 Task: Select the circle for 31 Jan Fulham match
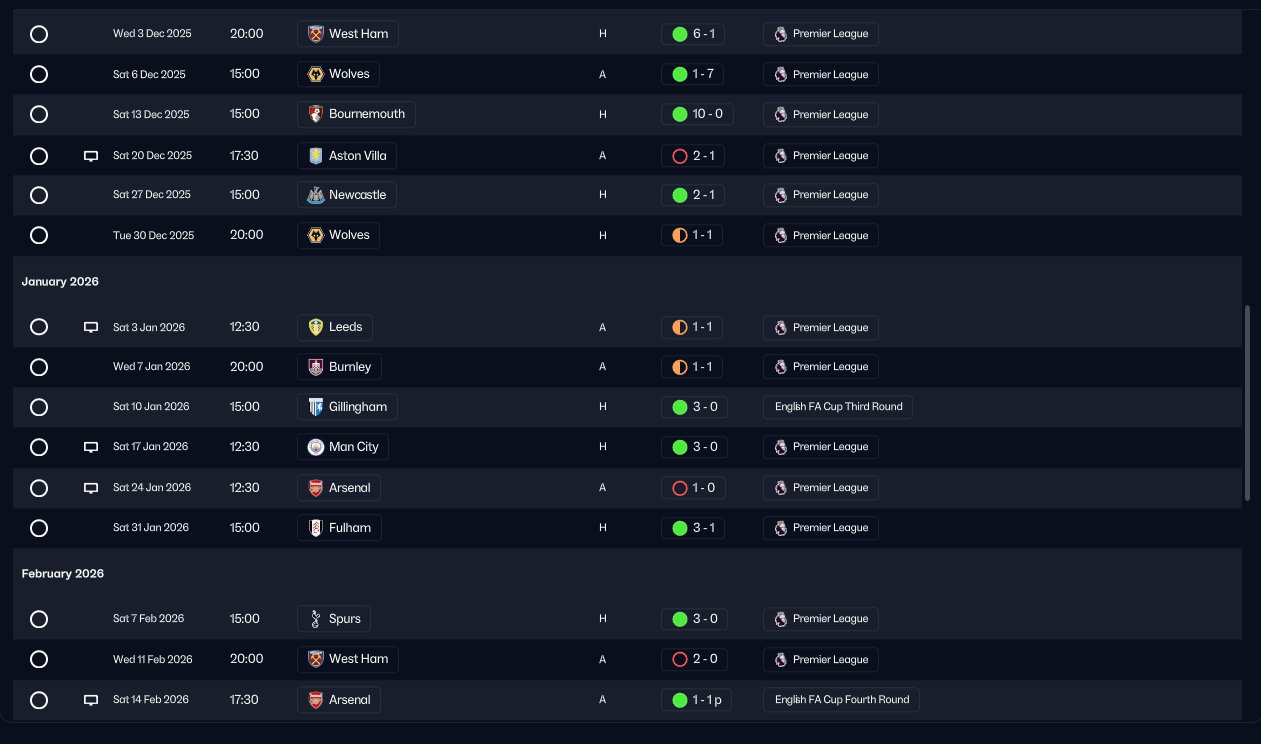[39, 528]
